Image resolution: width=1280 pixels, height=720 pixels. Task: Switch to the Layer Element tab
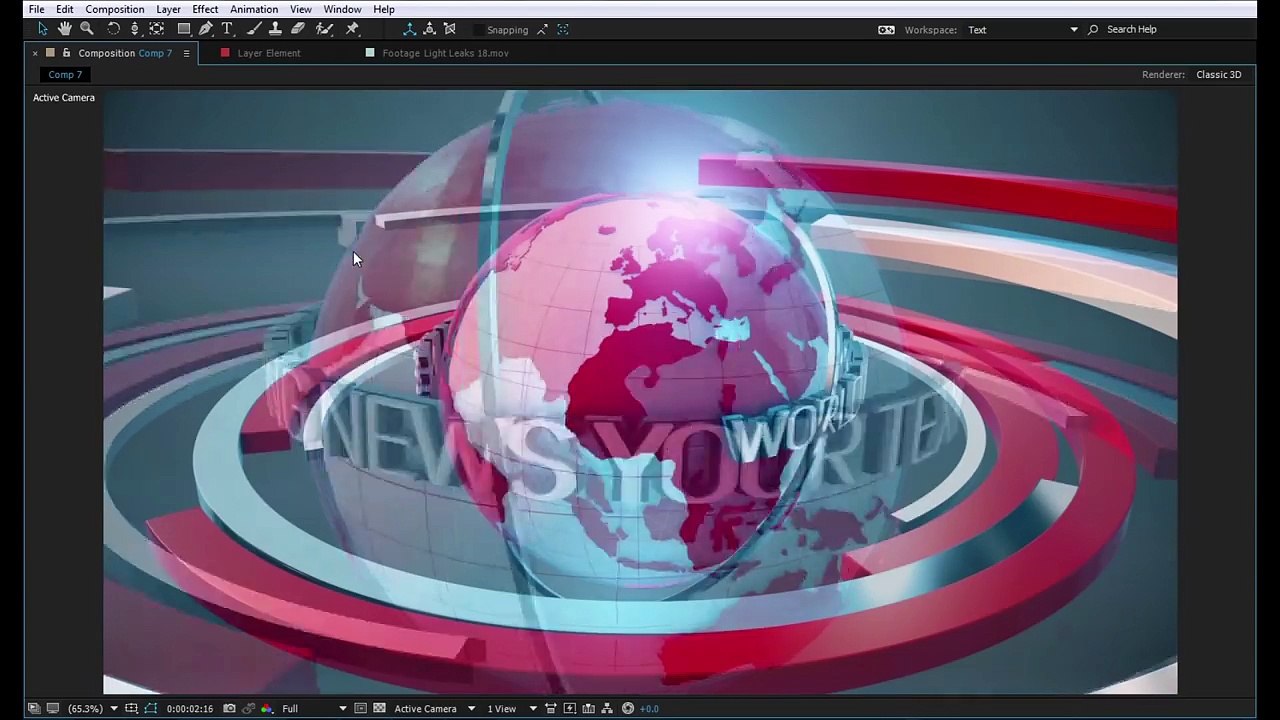[x=269, y=53]
